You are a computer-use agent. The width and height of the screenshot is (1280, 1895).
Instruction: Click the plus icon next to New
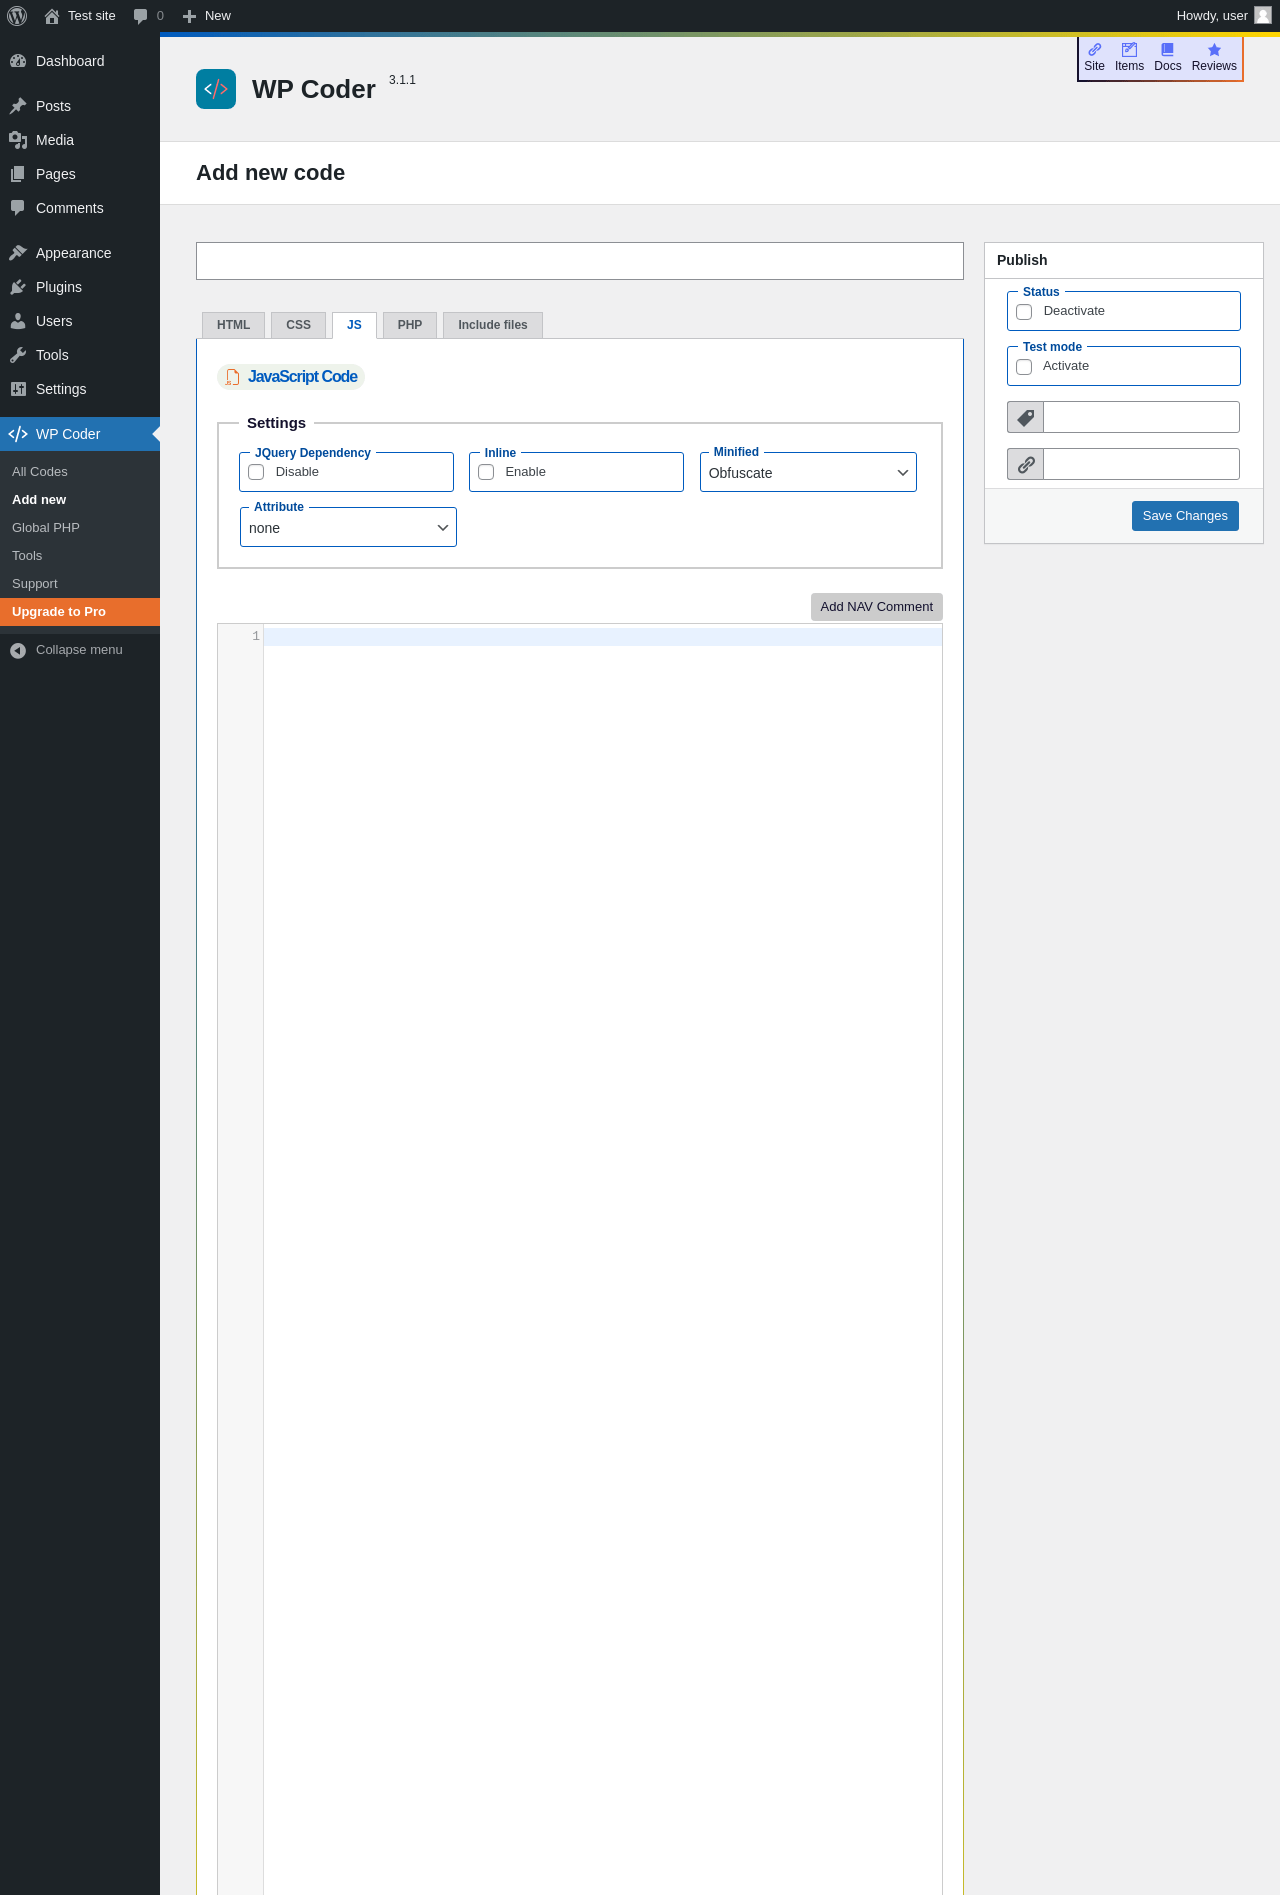189,16
